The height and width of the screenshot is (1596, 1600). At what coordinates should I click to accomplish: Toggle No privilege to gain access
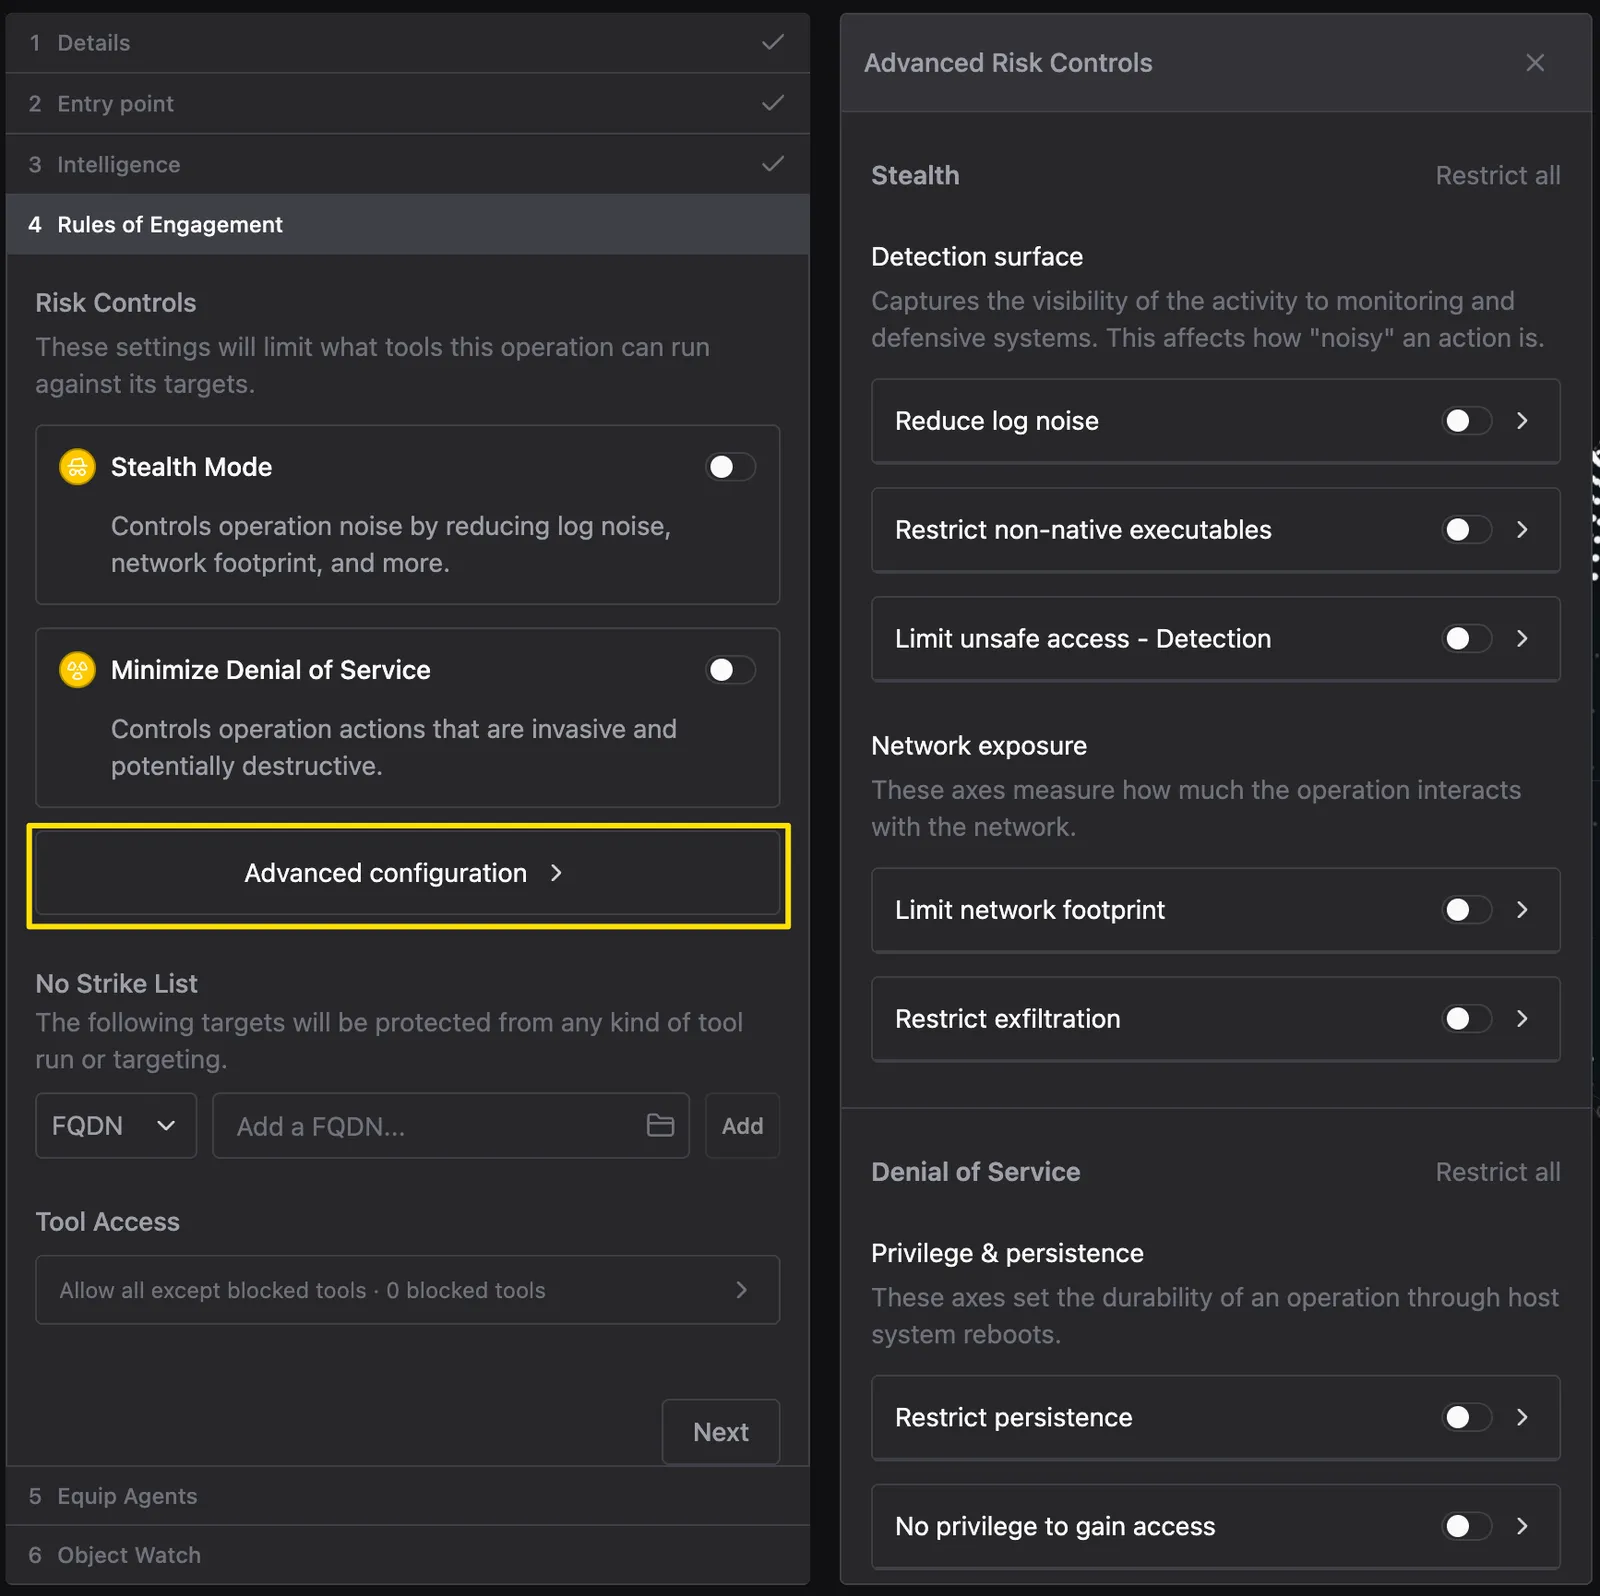[x=1467, y=1527]
